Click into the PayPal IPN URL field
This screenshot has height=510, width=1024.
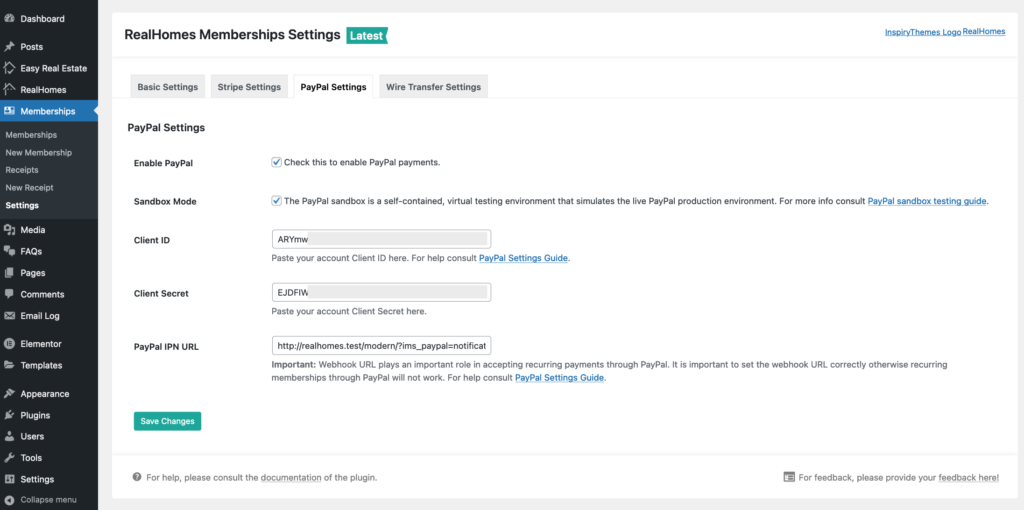click(x=381, y=345)
